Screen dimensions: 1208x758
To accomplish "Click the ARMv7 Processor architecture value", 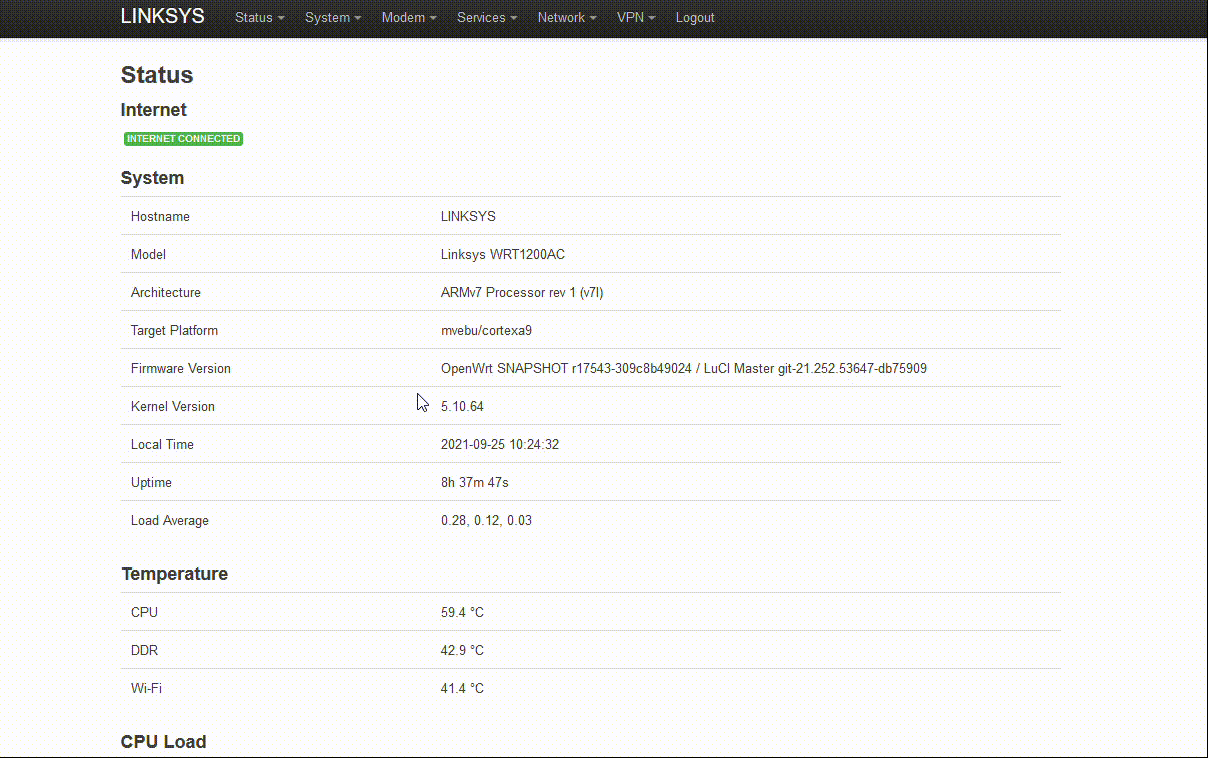I will click(x=522, y=292).
